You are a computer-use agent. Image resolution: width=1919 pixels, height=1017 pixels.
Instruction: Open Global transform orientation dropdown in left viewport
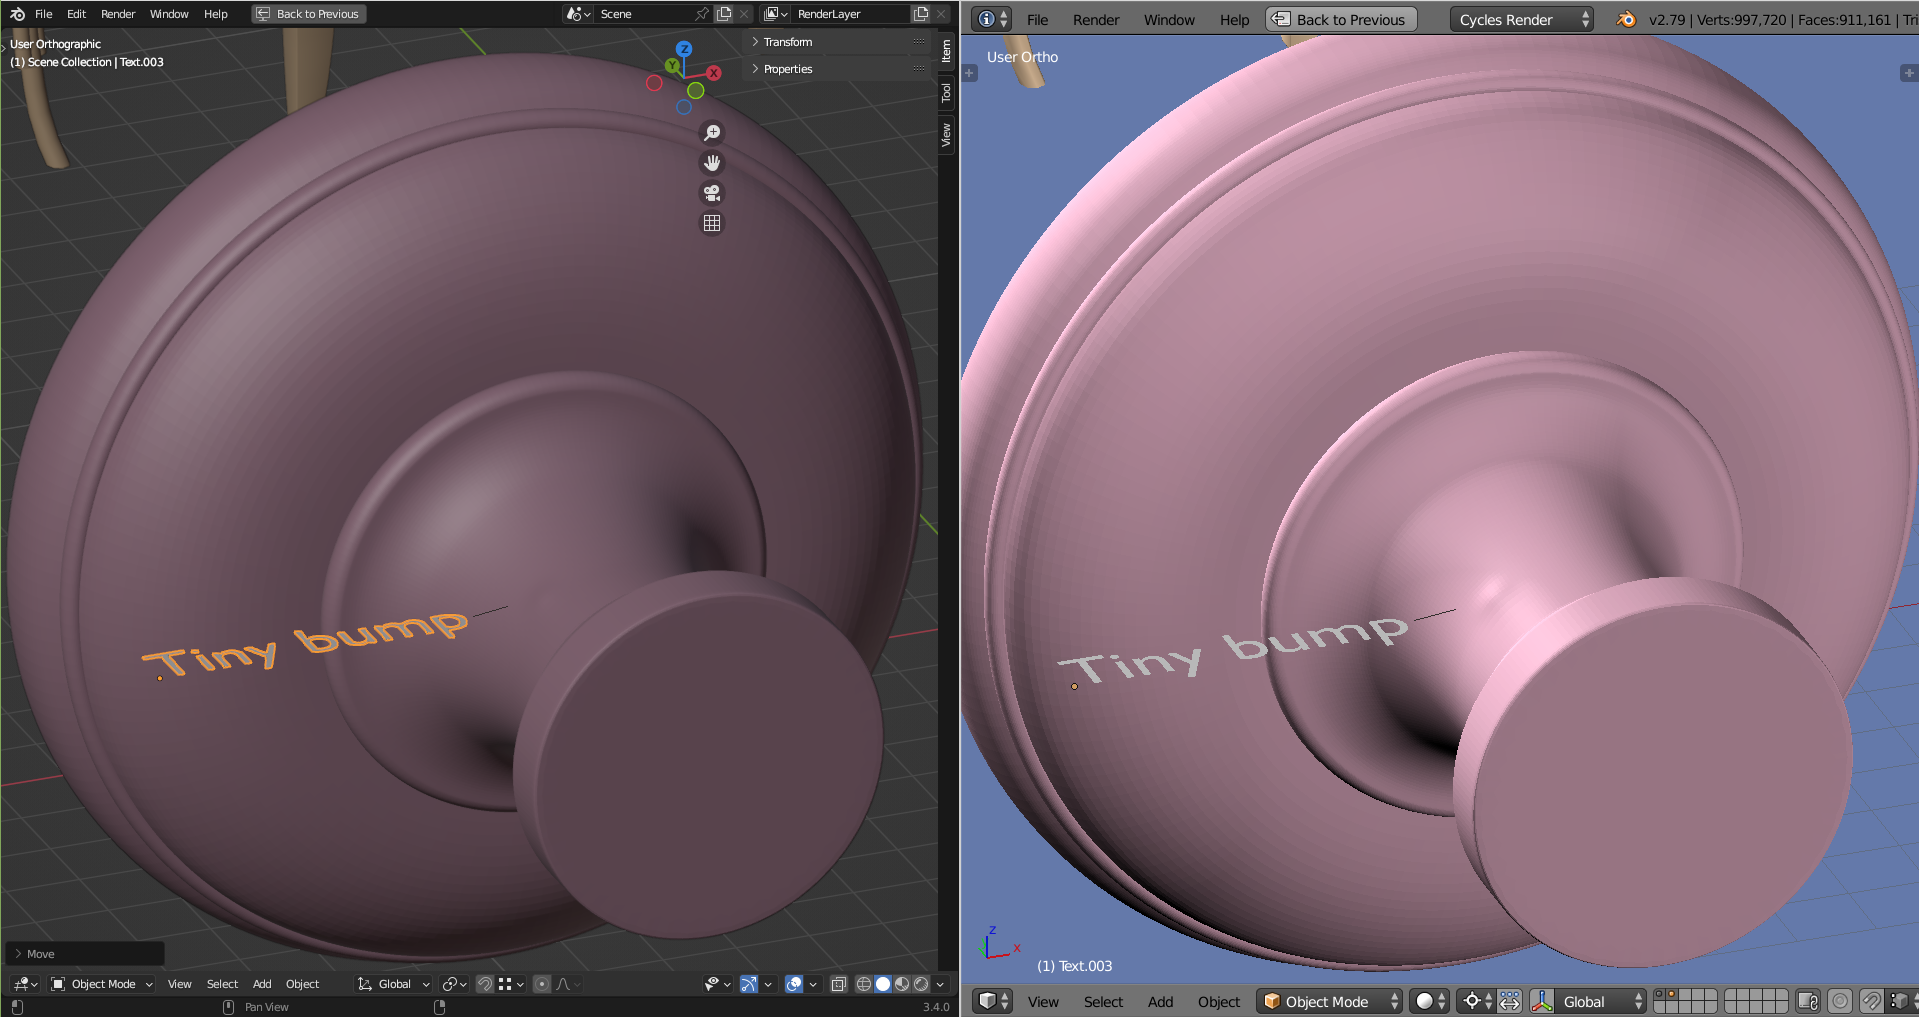click(x=394, y=984)
